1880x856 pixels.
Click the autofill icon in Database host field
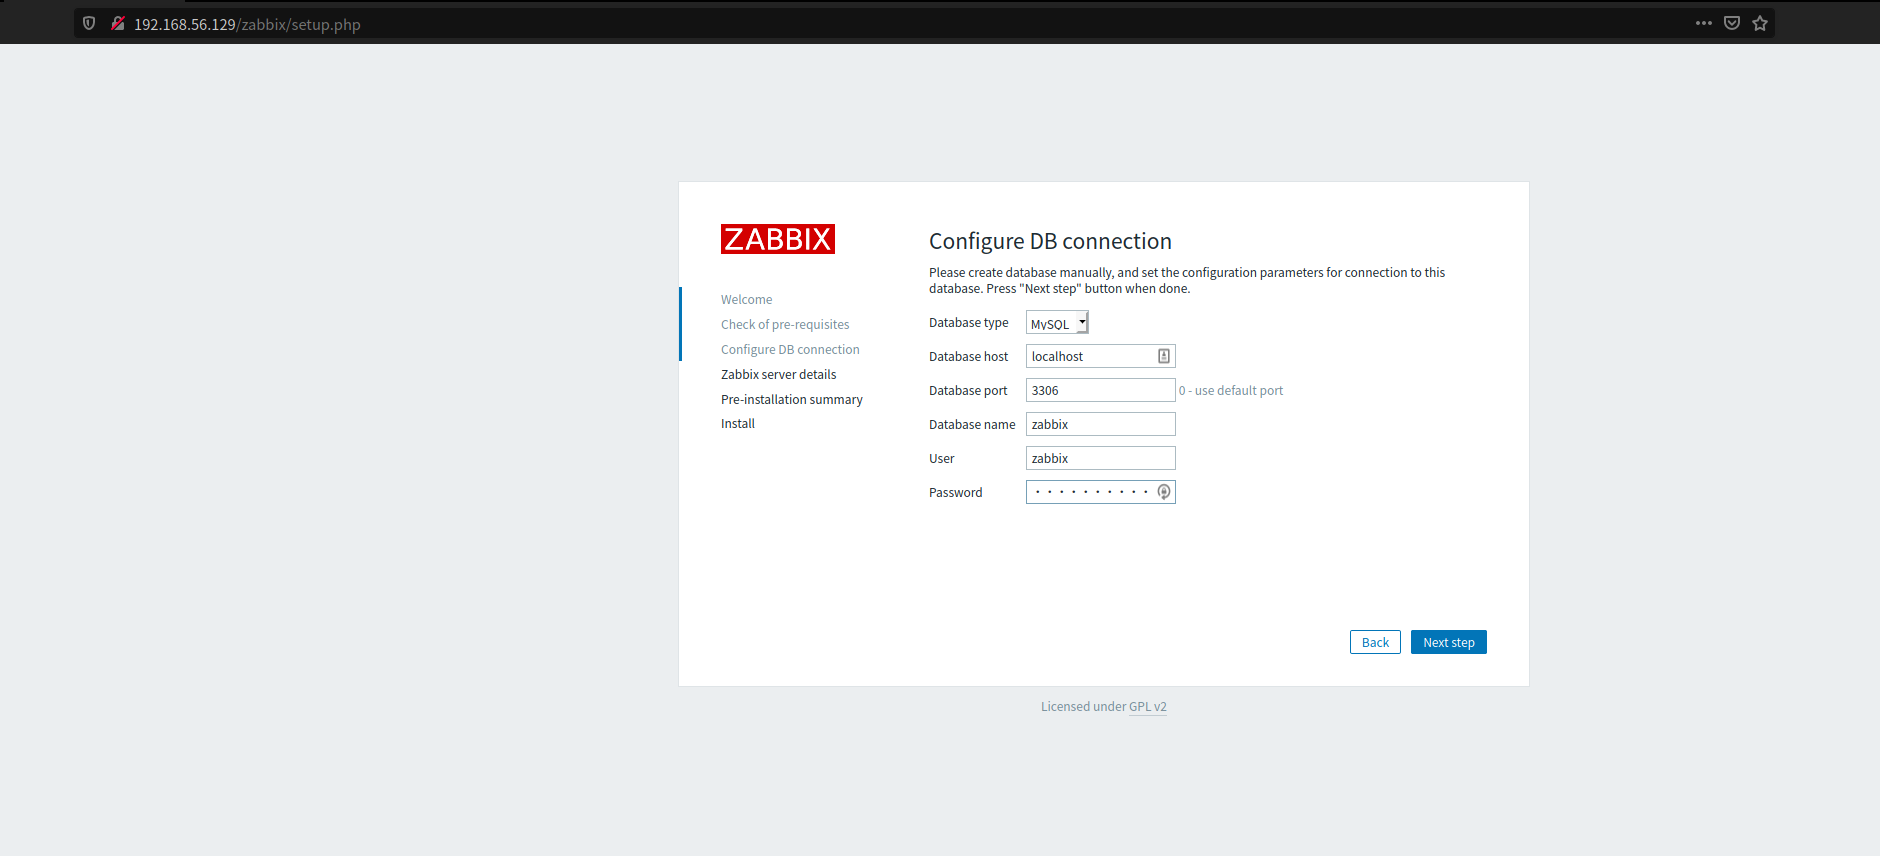pyautogui.click(x=1164, y=356)
